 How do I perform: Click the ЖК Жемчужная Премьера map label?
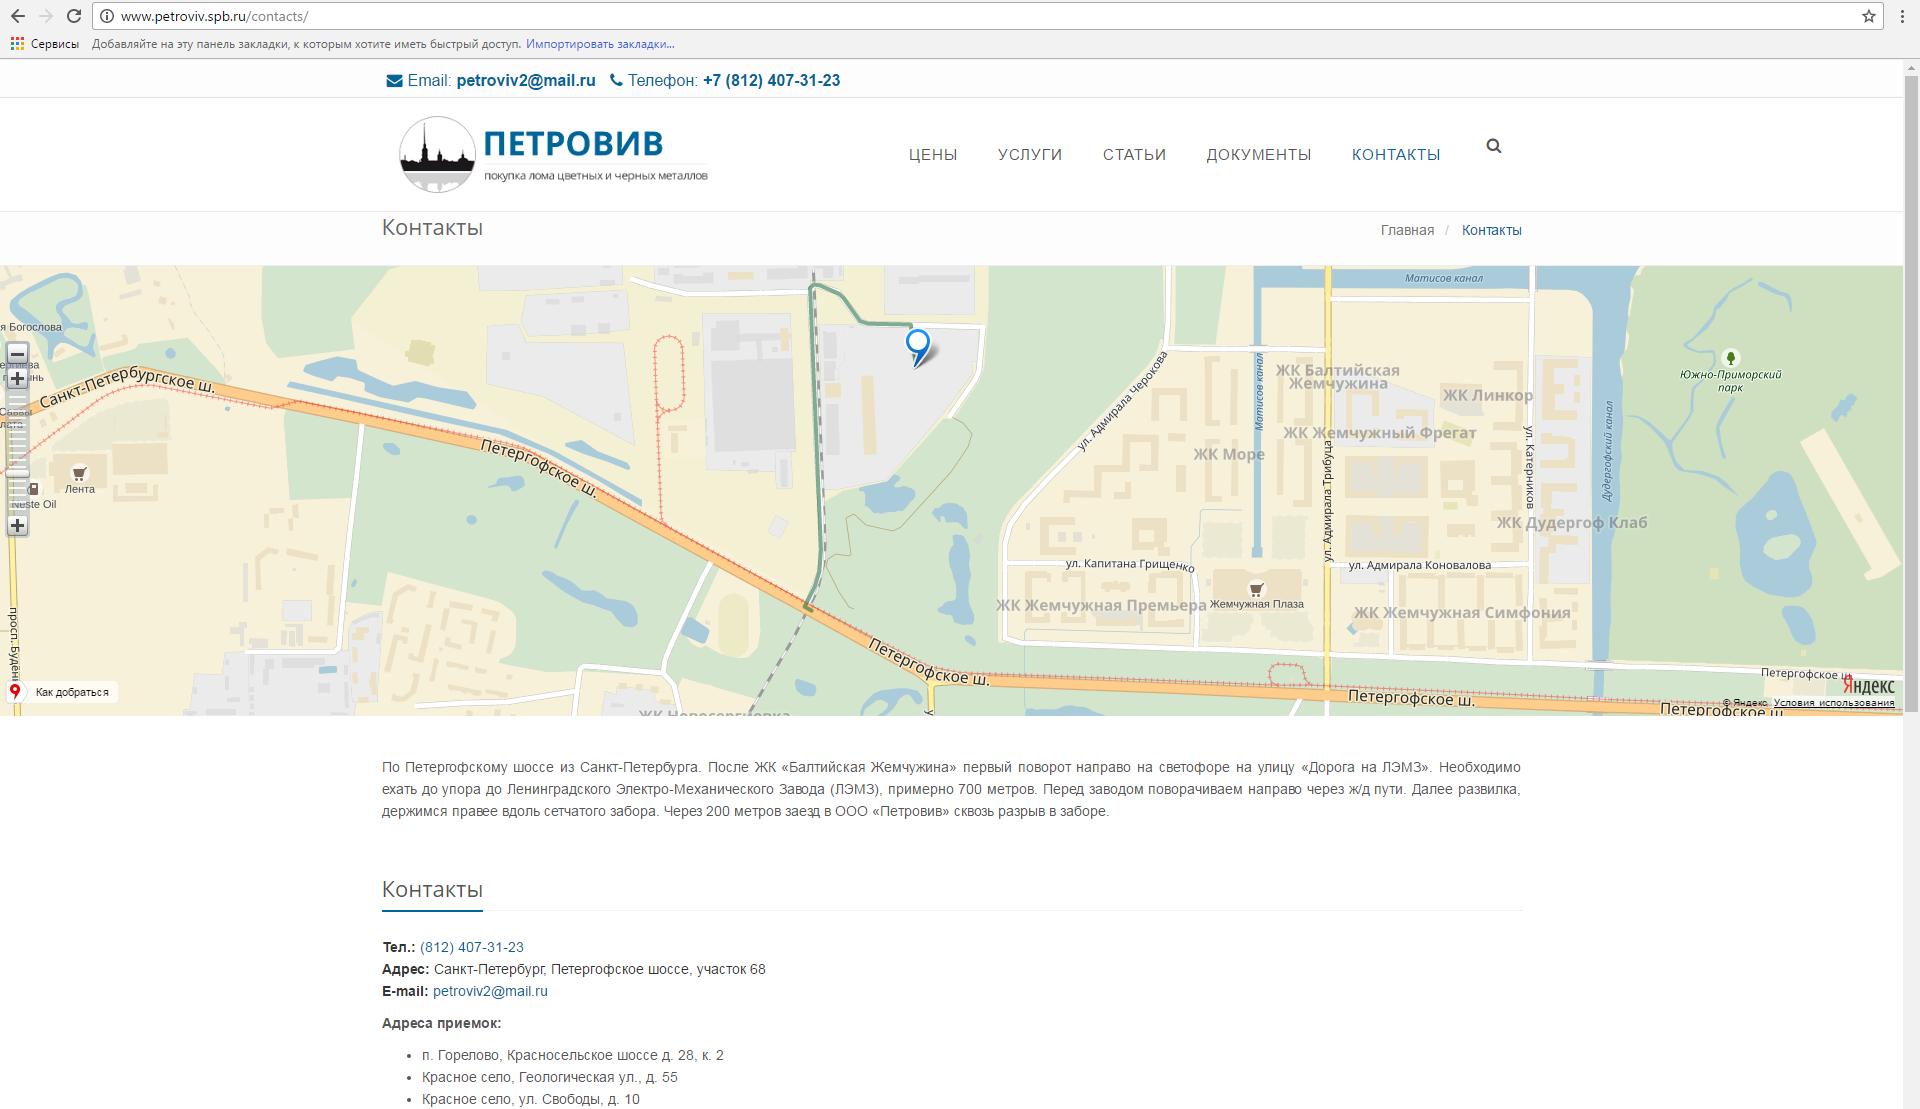click(x=1101, y=606)
